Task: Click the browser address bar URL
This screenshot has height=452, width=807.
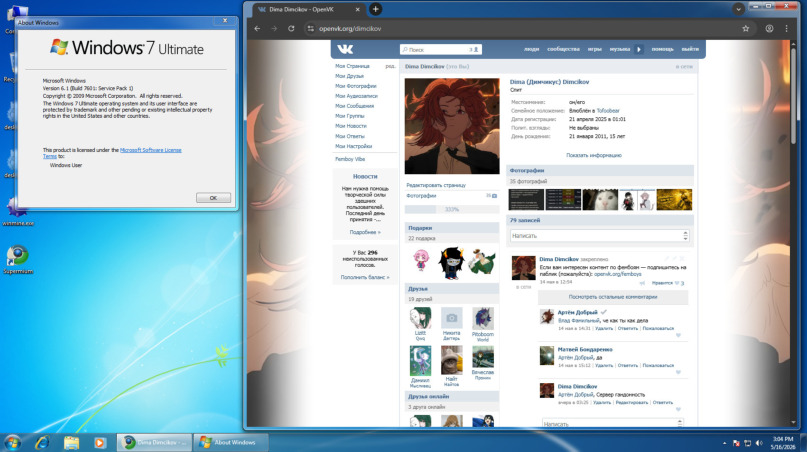Action: [350, 29]
